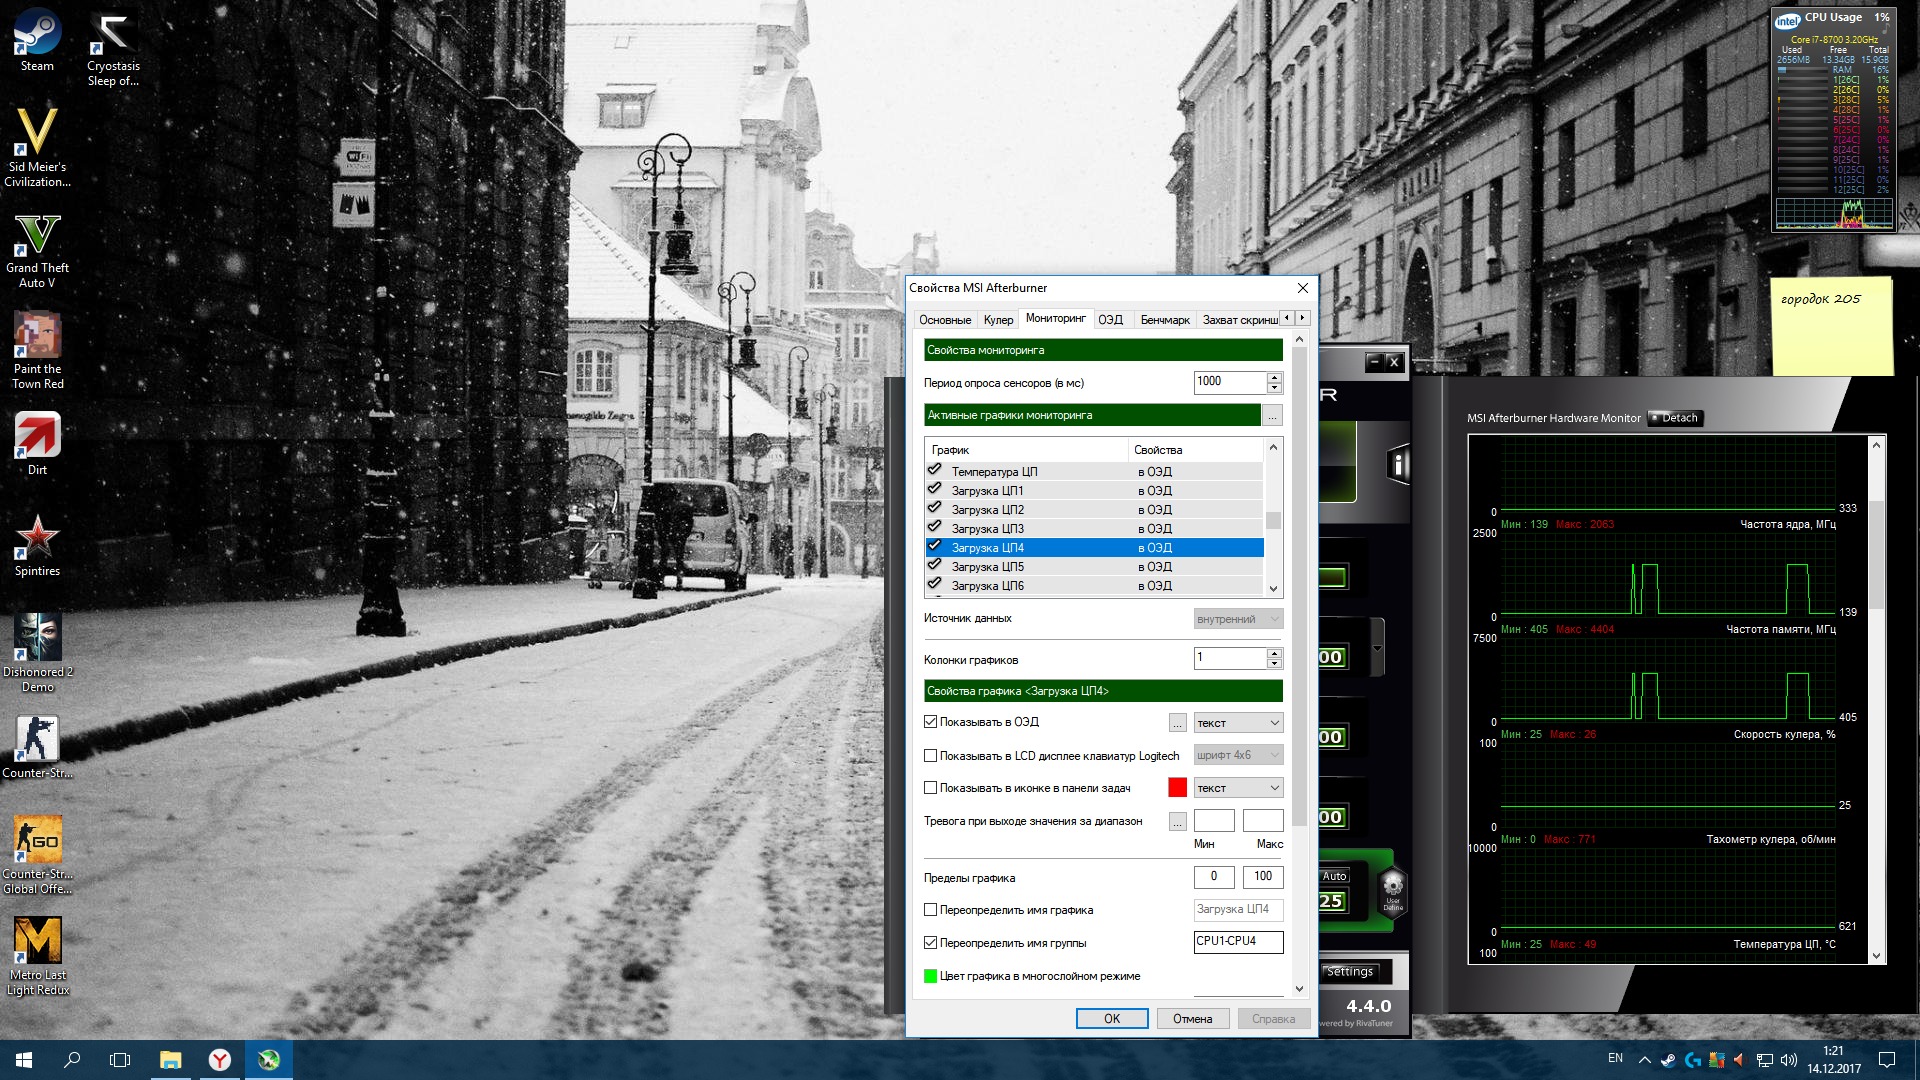
Task: Check Переопределить имя графика checkbox
Action: [x=931, y=910]
